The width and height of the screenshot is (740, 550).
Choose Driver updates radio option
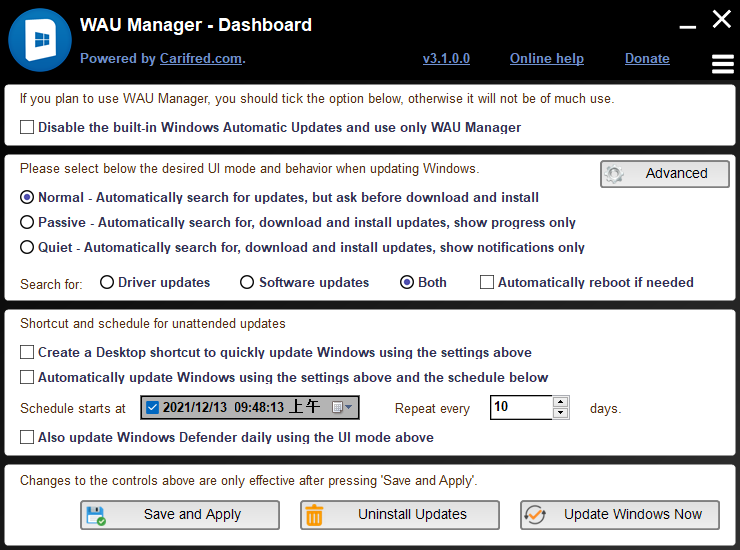tap(107, 283)
